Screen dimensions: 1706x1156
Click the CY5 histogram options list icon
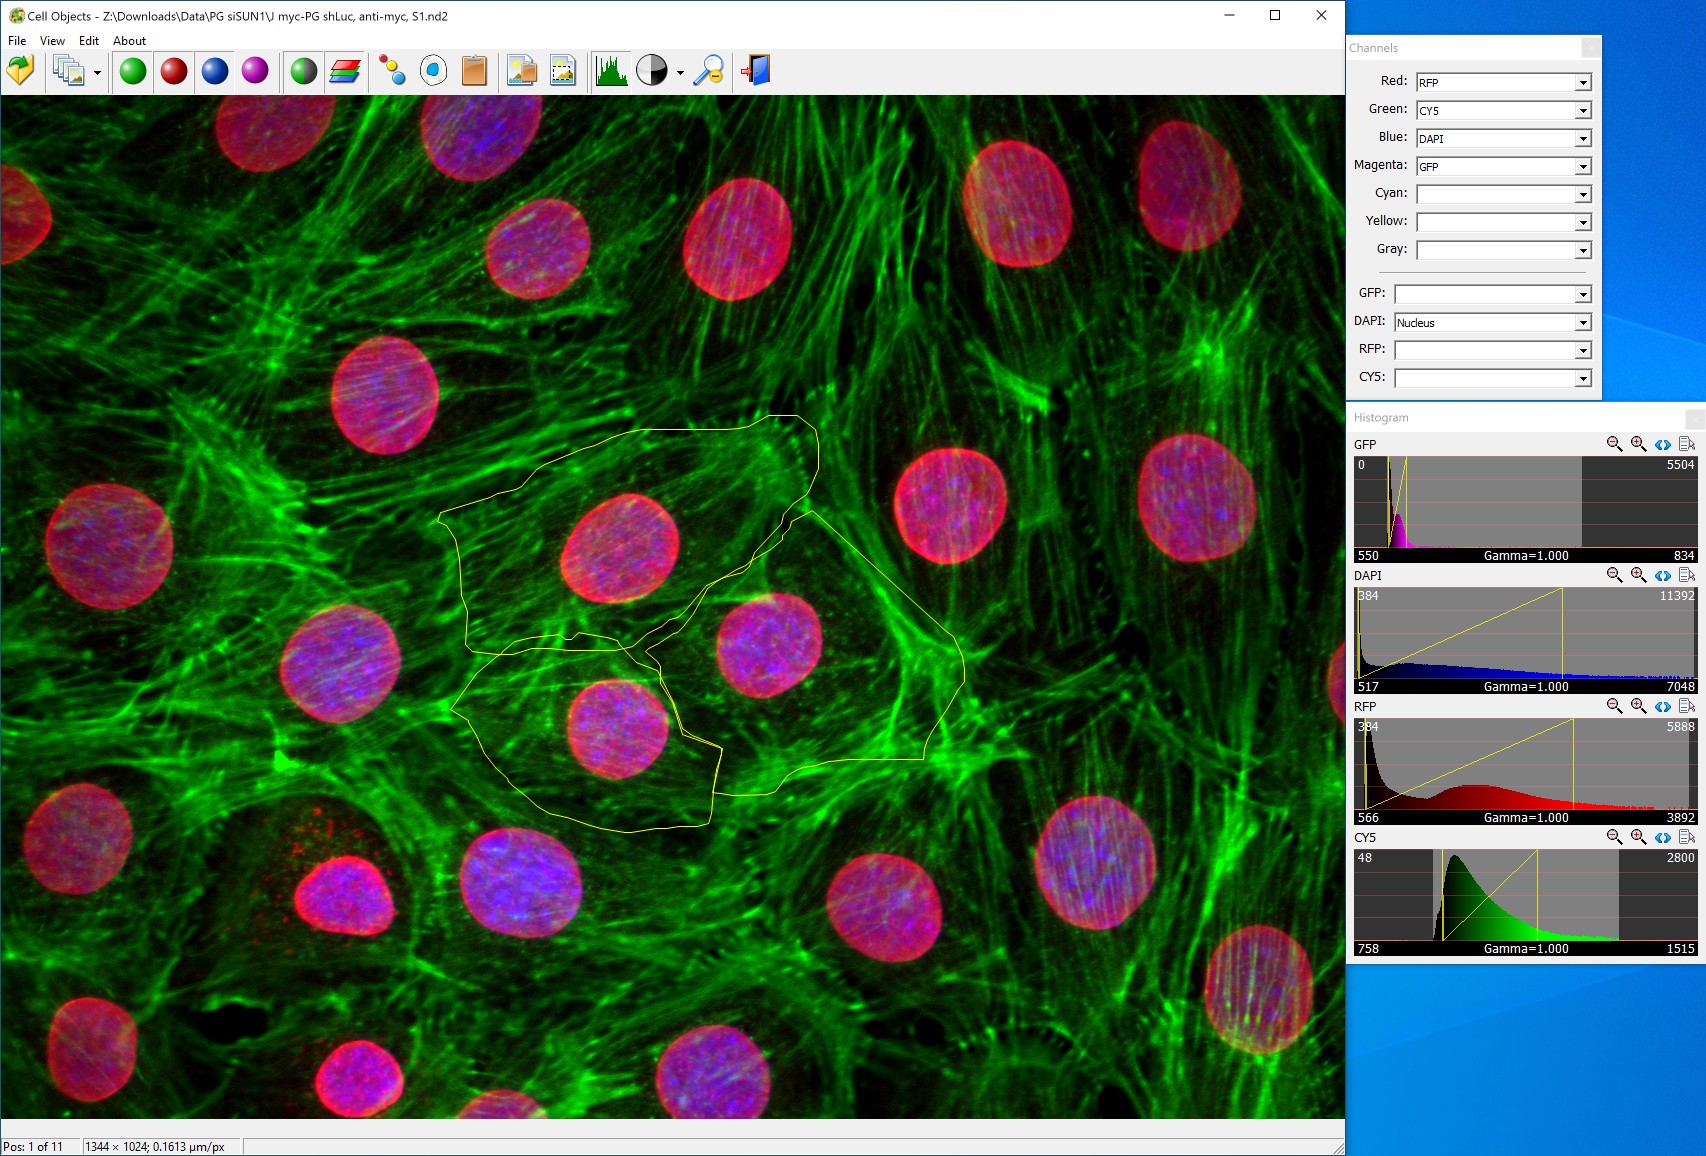coord(1687,837)
